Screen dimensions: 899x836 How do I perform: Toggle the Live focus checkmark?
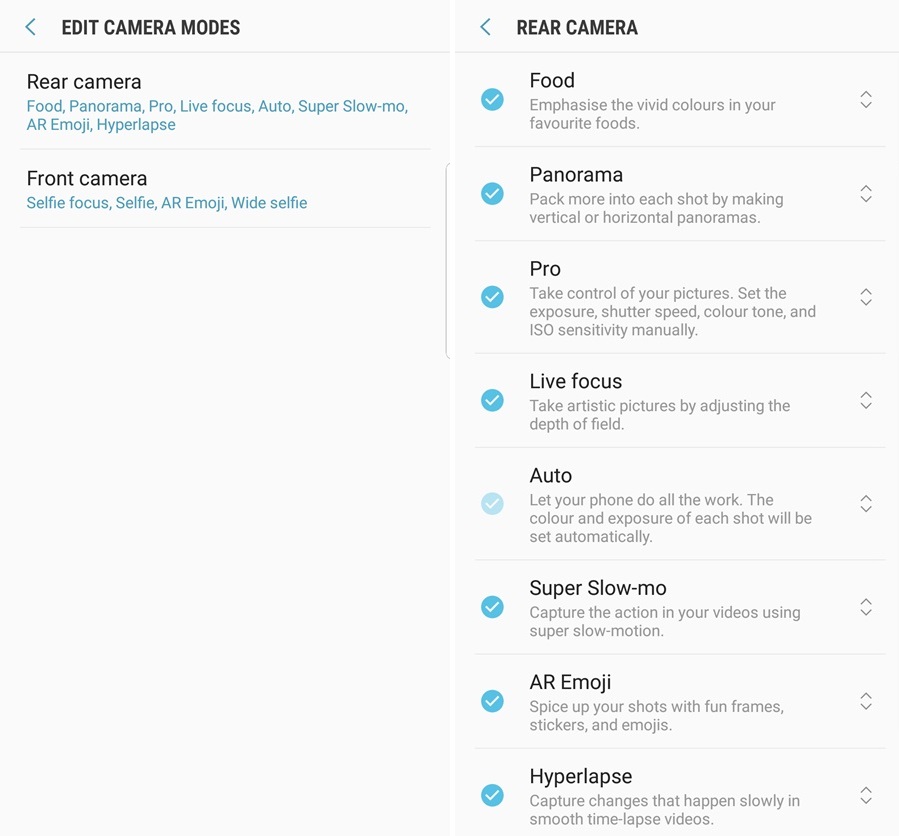pyautogui.click(x=492, y=400)
